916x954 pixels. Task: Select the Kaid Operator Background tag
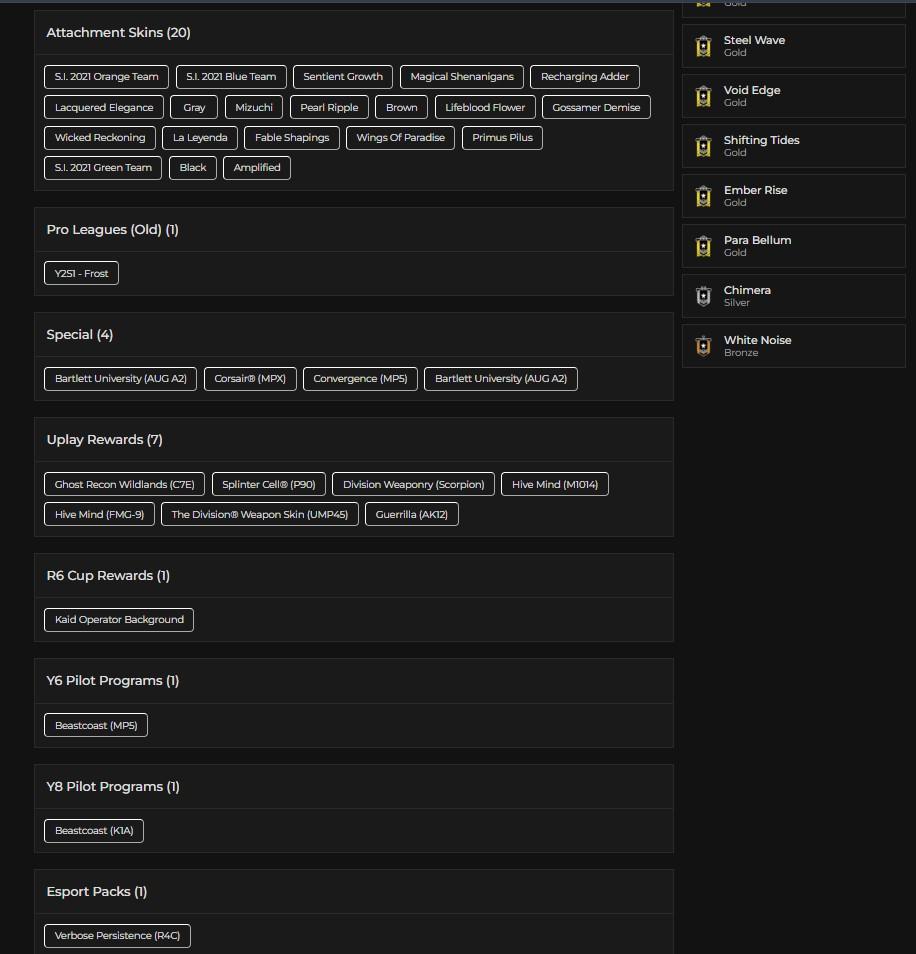[119, 619]
